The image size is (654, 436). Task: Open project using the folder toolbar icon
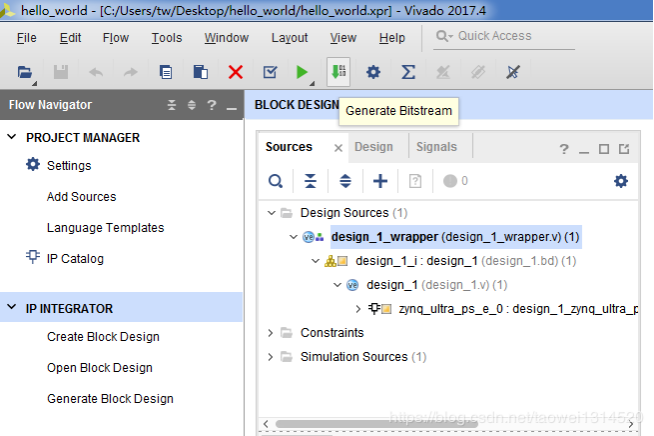click(x=25, y=73)
